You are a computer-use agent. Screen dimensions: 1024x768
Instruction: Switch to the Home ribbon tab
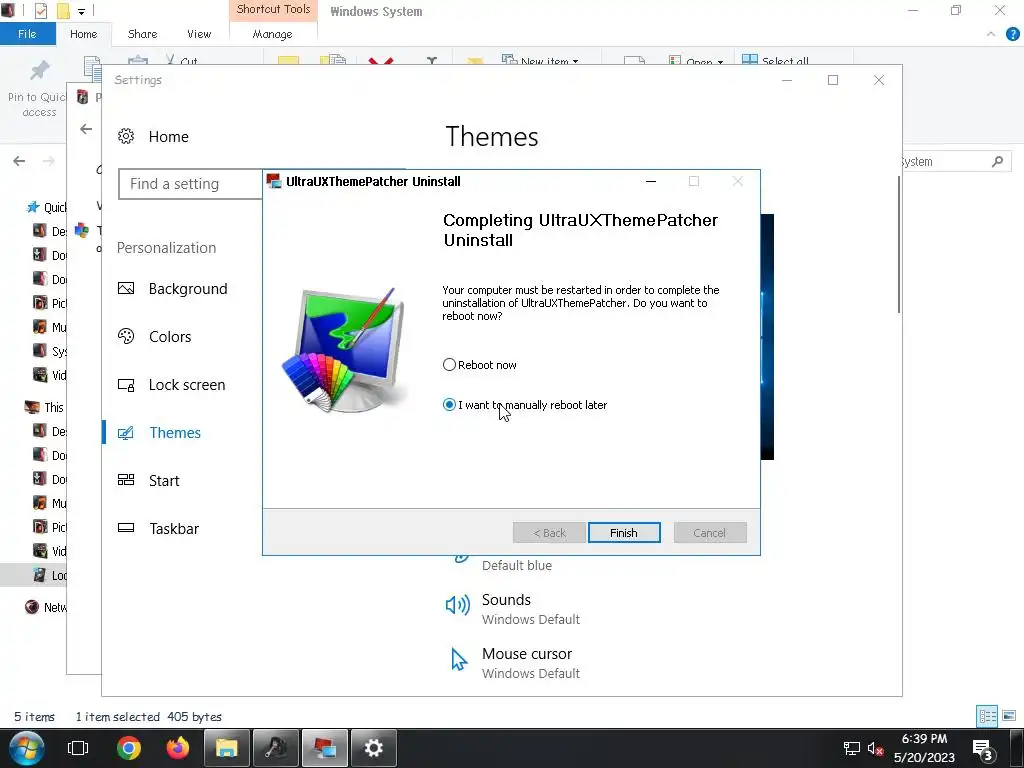click(84, 34)
